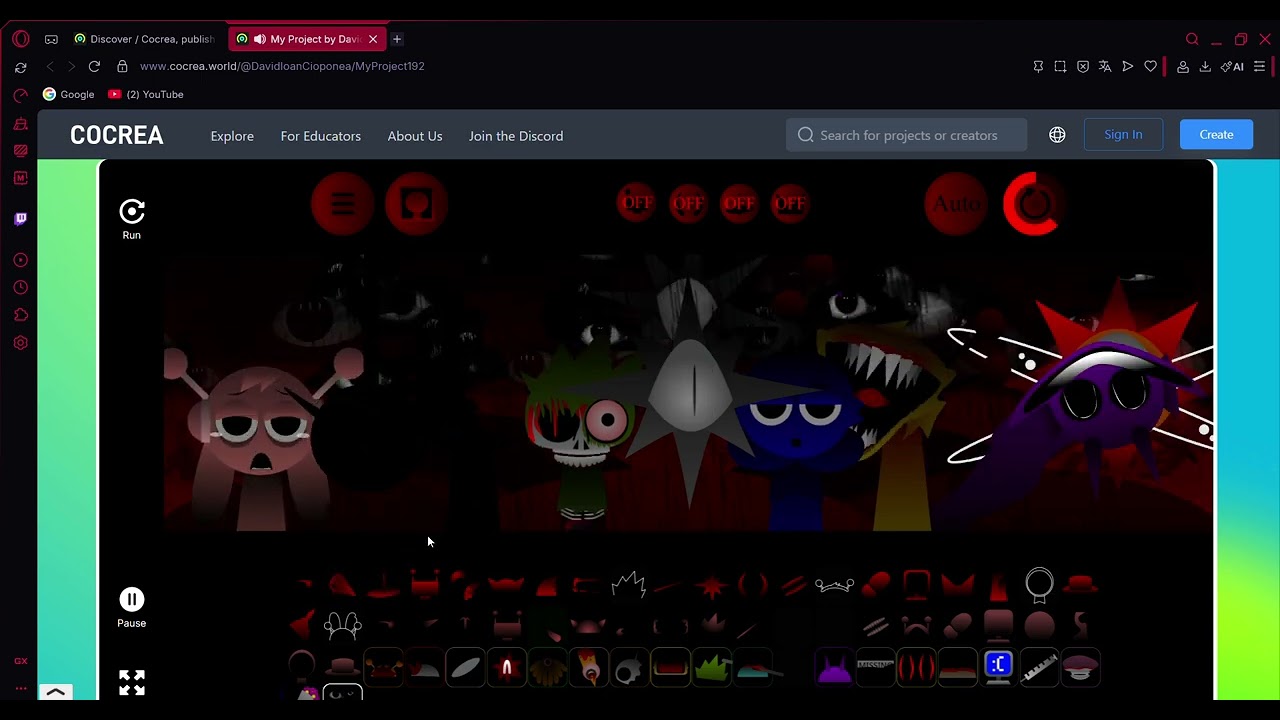Viewport: 1280px width, 720px height.
Task: Enter fullscreen with the expand arrows icon
Action: (132, 682)
